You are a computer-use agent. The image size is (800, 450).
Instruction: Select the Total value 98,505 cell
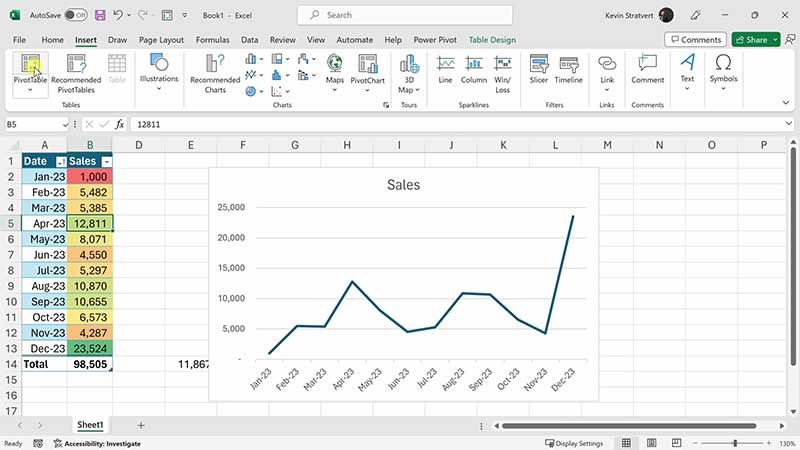90,364
